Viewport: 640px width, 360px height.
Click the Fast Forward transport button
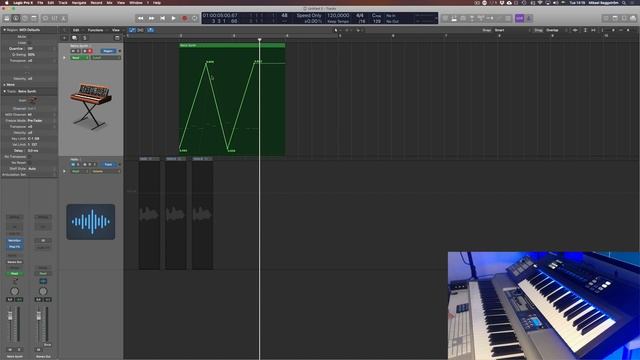pyautogui.click(x=151, y=18)
